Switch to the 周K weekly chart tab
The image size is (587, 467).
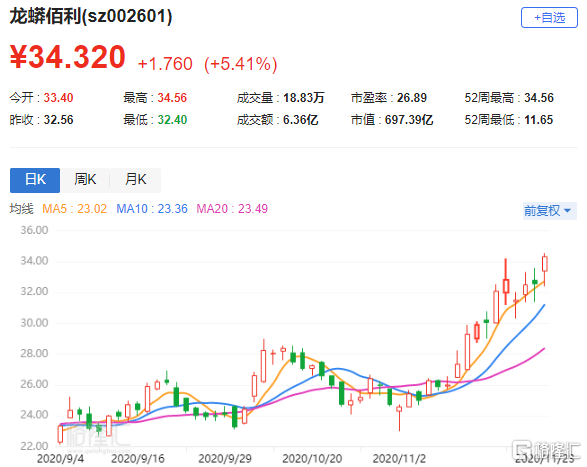tap(85, 180)
